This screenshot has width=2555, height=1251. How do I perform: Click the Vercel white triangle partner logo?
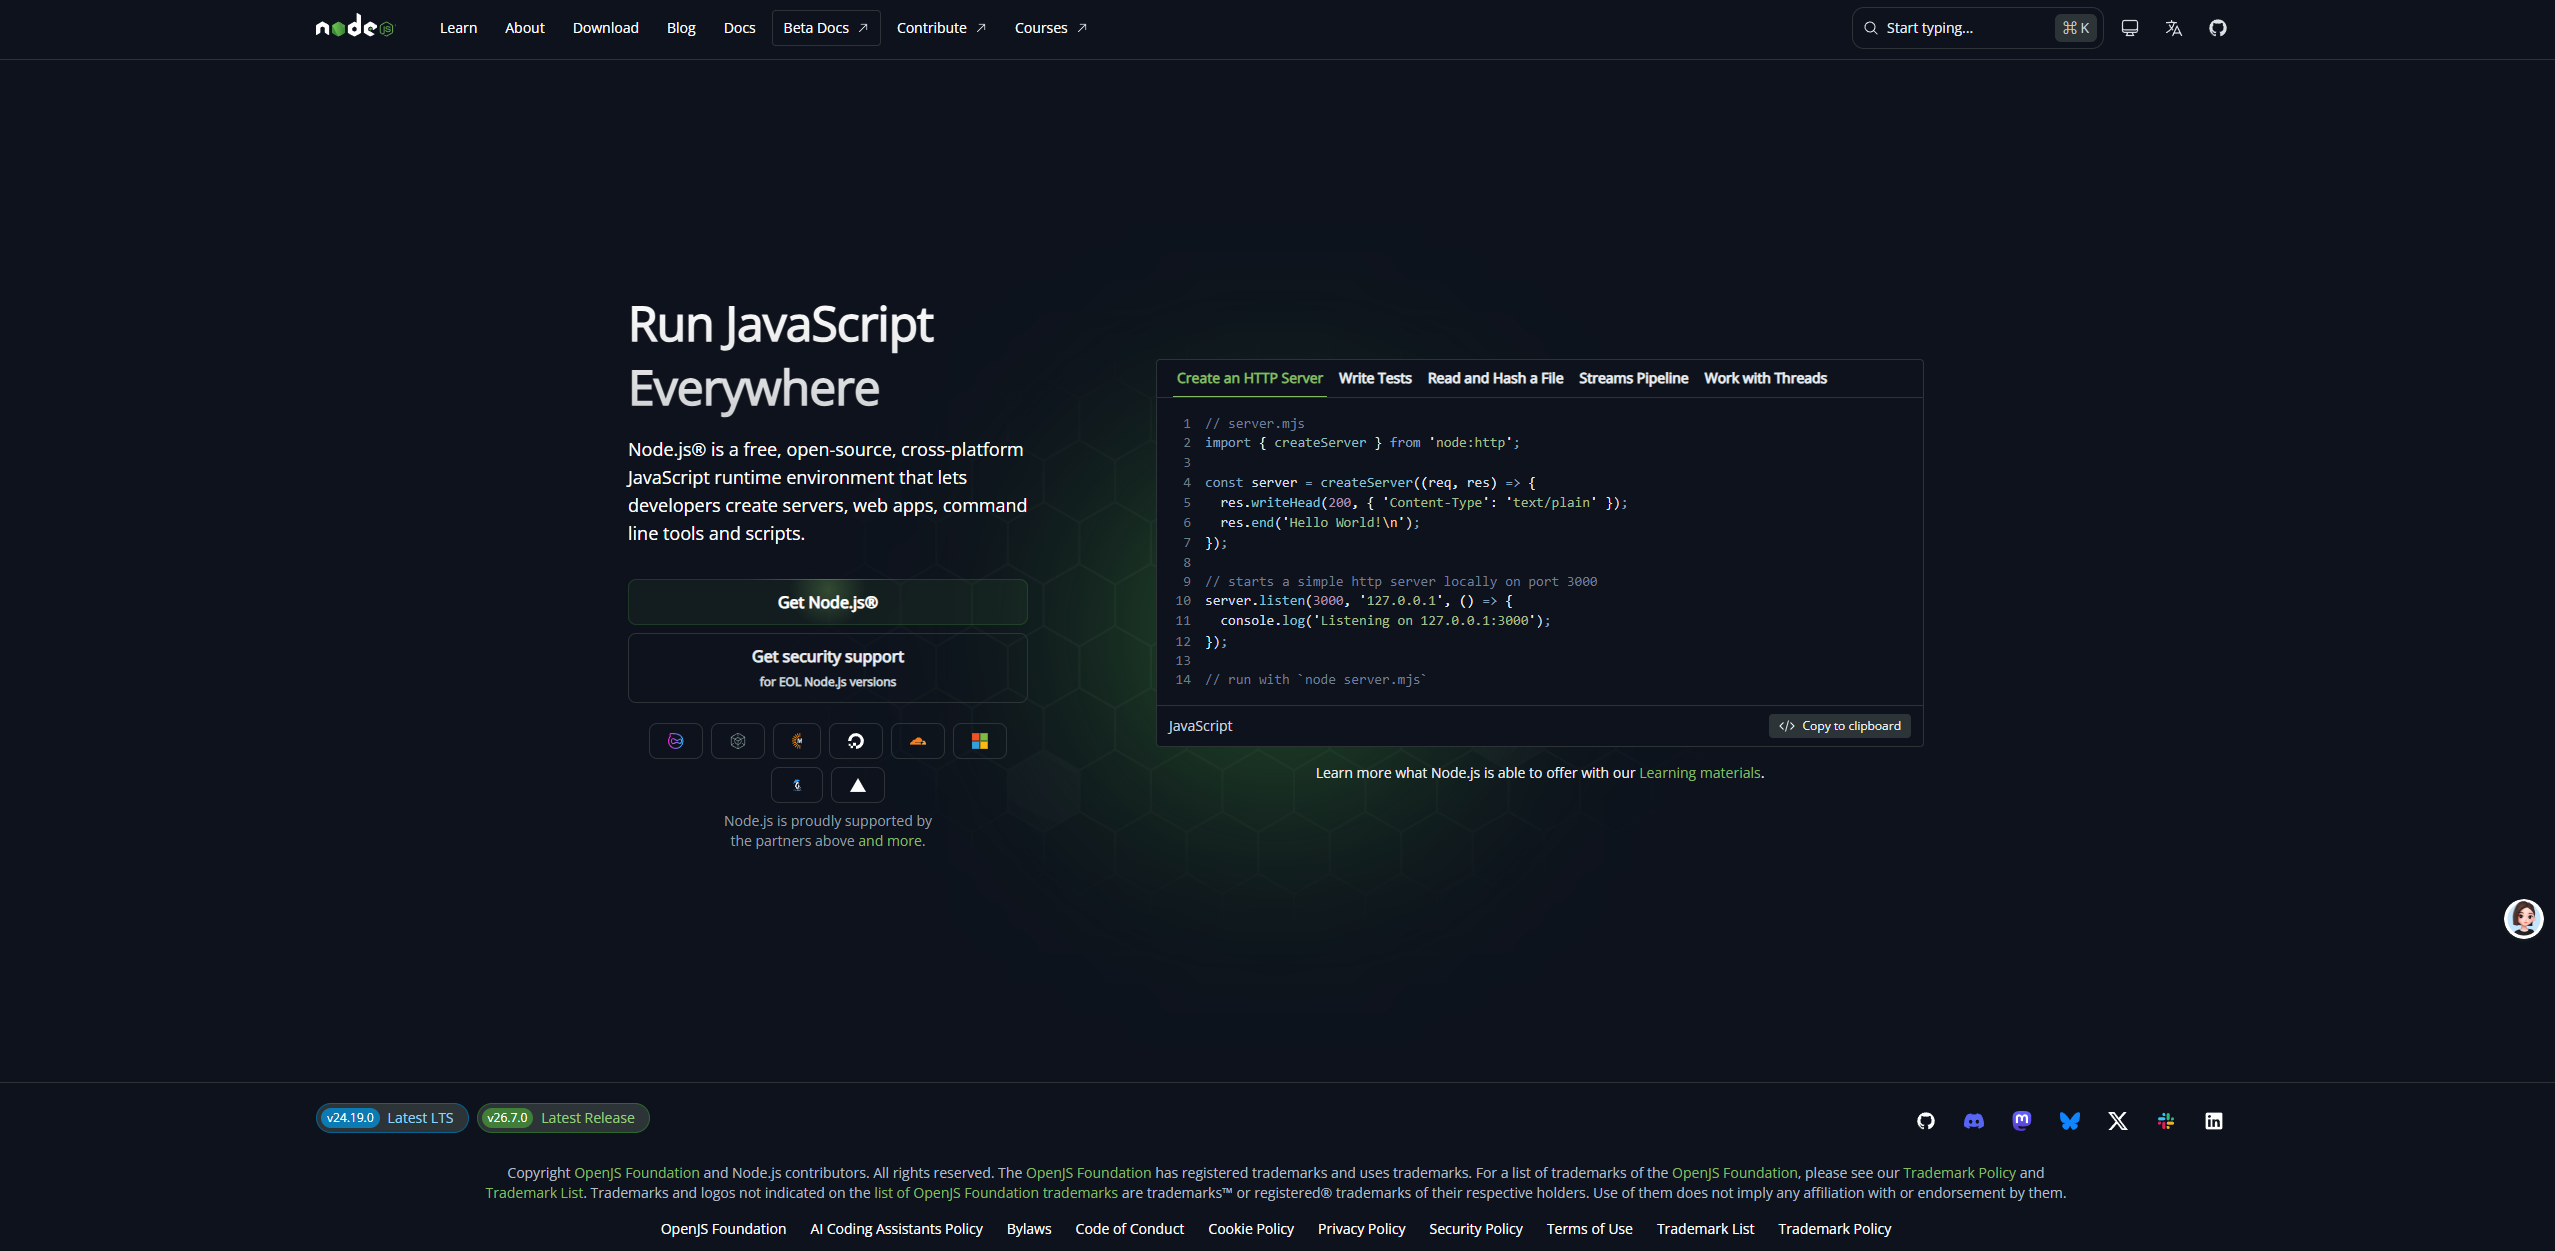[858, 785]
